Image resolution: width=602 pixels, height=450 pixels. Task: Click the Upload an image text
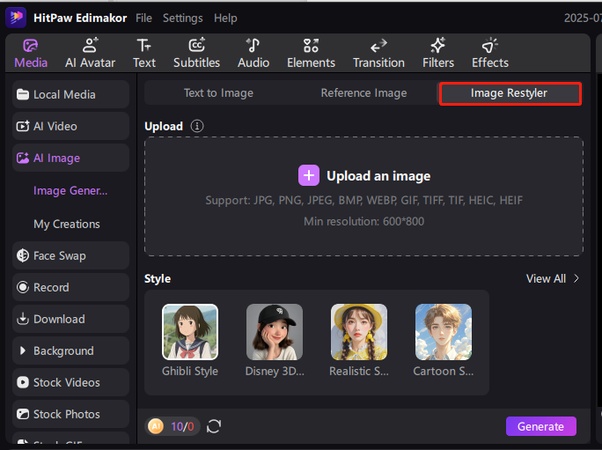tap(379, 176)
